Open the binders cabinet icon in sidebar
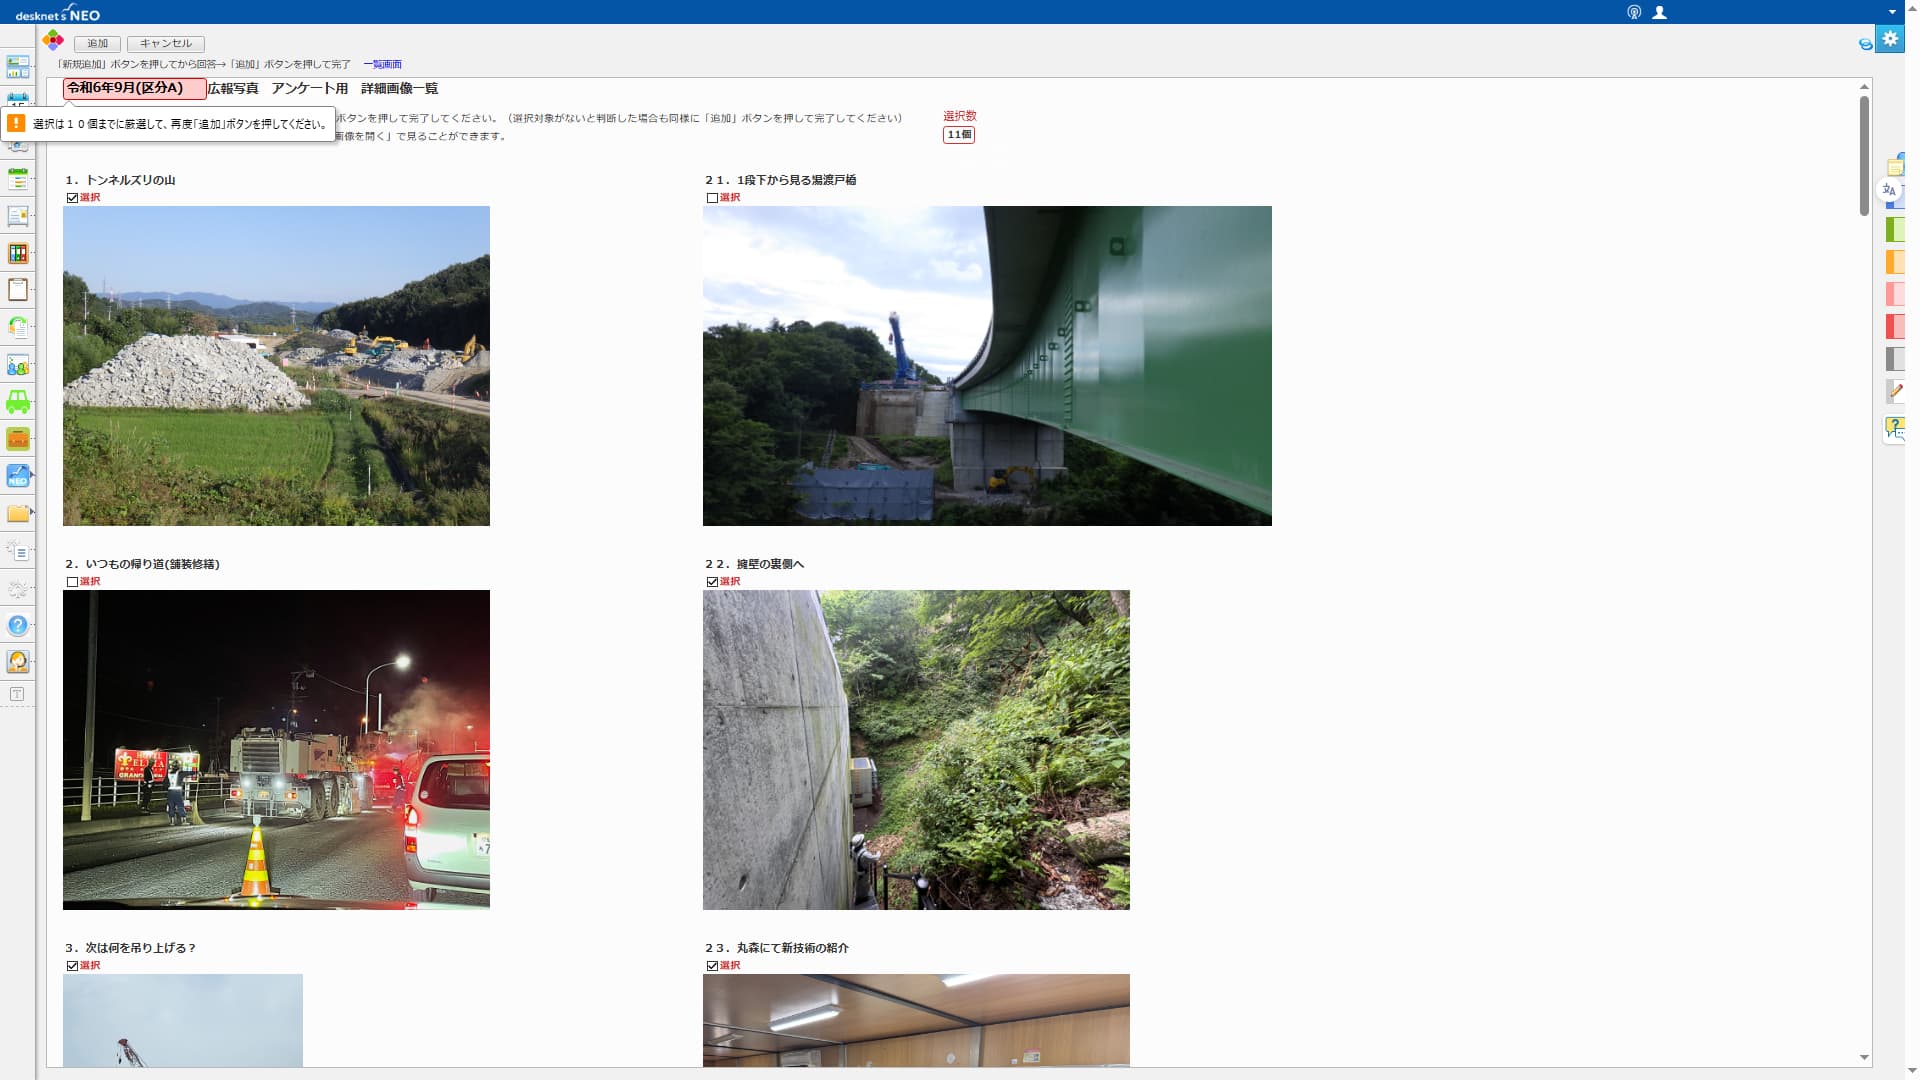Viewport: 1920px width, 1080px height. [x=18, y=254]
